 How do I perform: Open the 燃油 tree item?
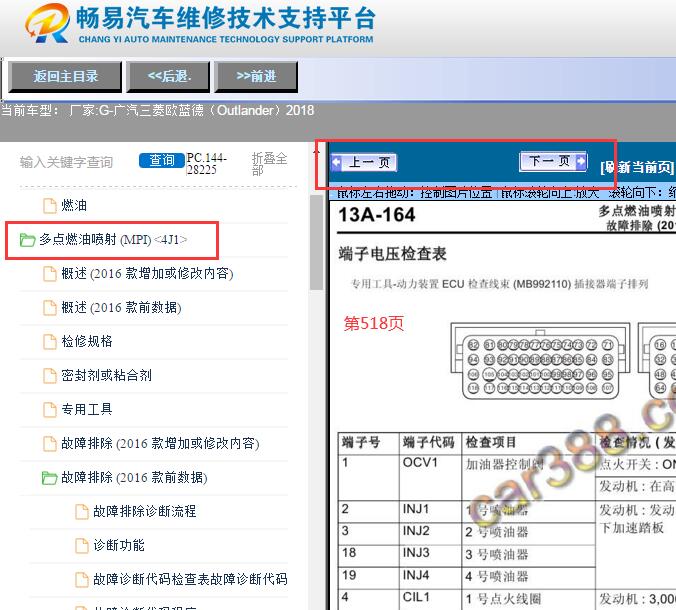coord(74,206)
